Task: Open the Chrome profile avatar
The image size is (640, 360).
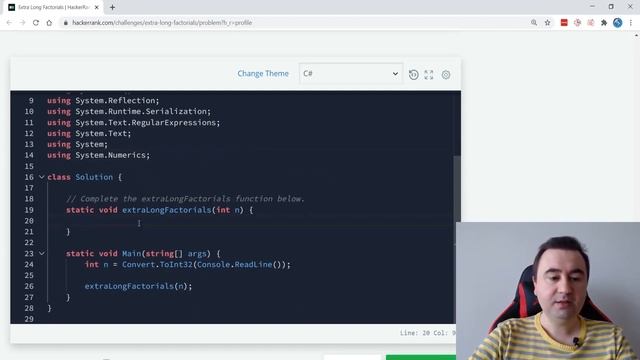Action: (x=618, y=23)
